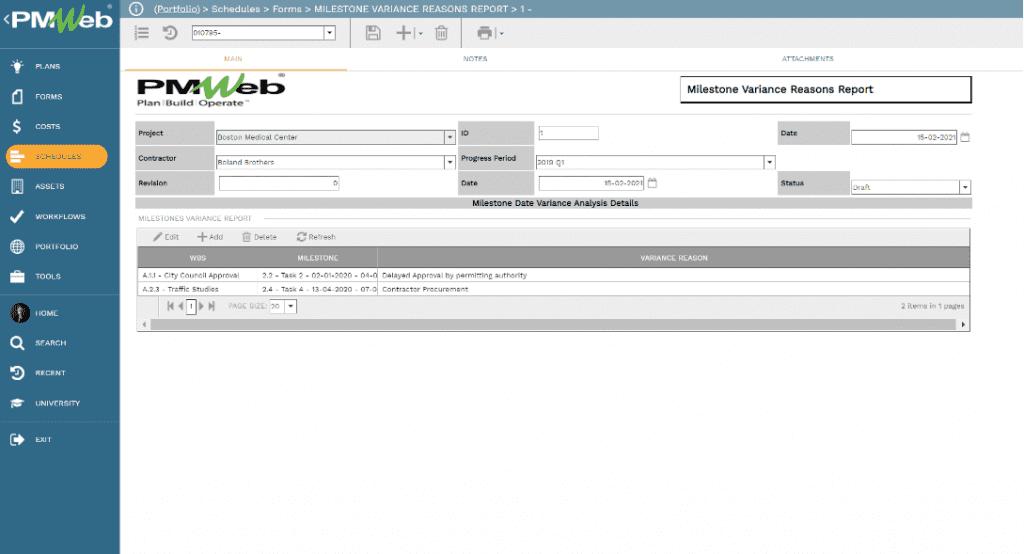Open the Progress Period dropdown arrow

(x=769, y=162)
